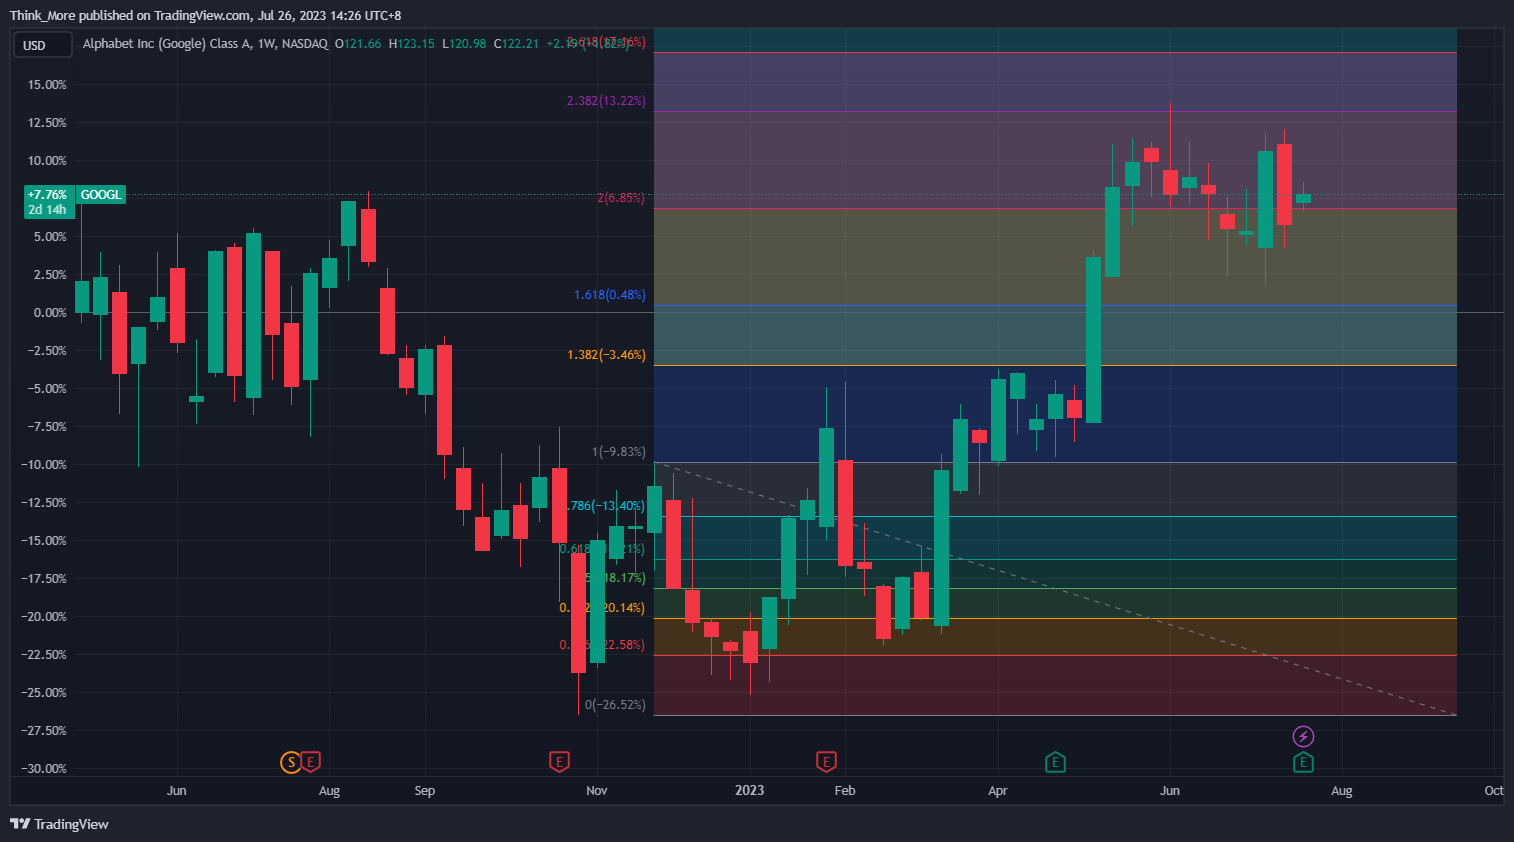1514x842 pixels.
Task: Click the Sep time axis label
Action: point(425,791)
